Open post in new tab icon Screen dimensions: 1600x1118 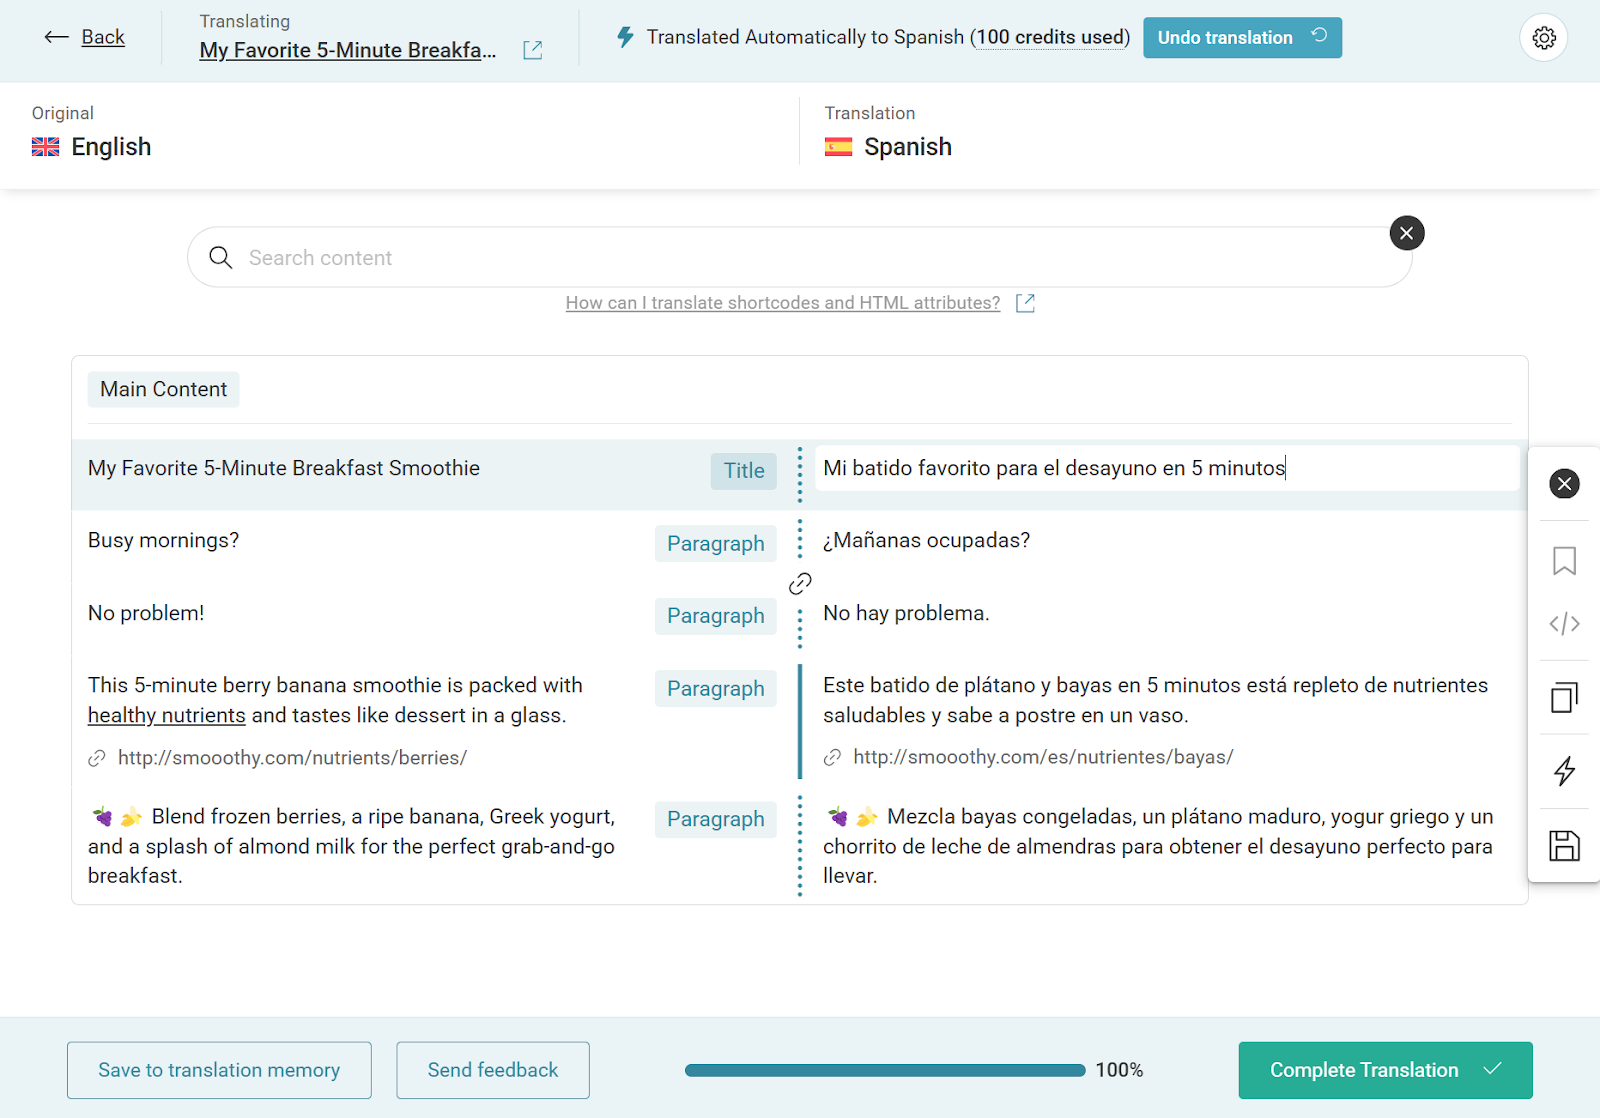pos(533,50)
